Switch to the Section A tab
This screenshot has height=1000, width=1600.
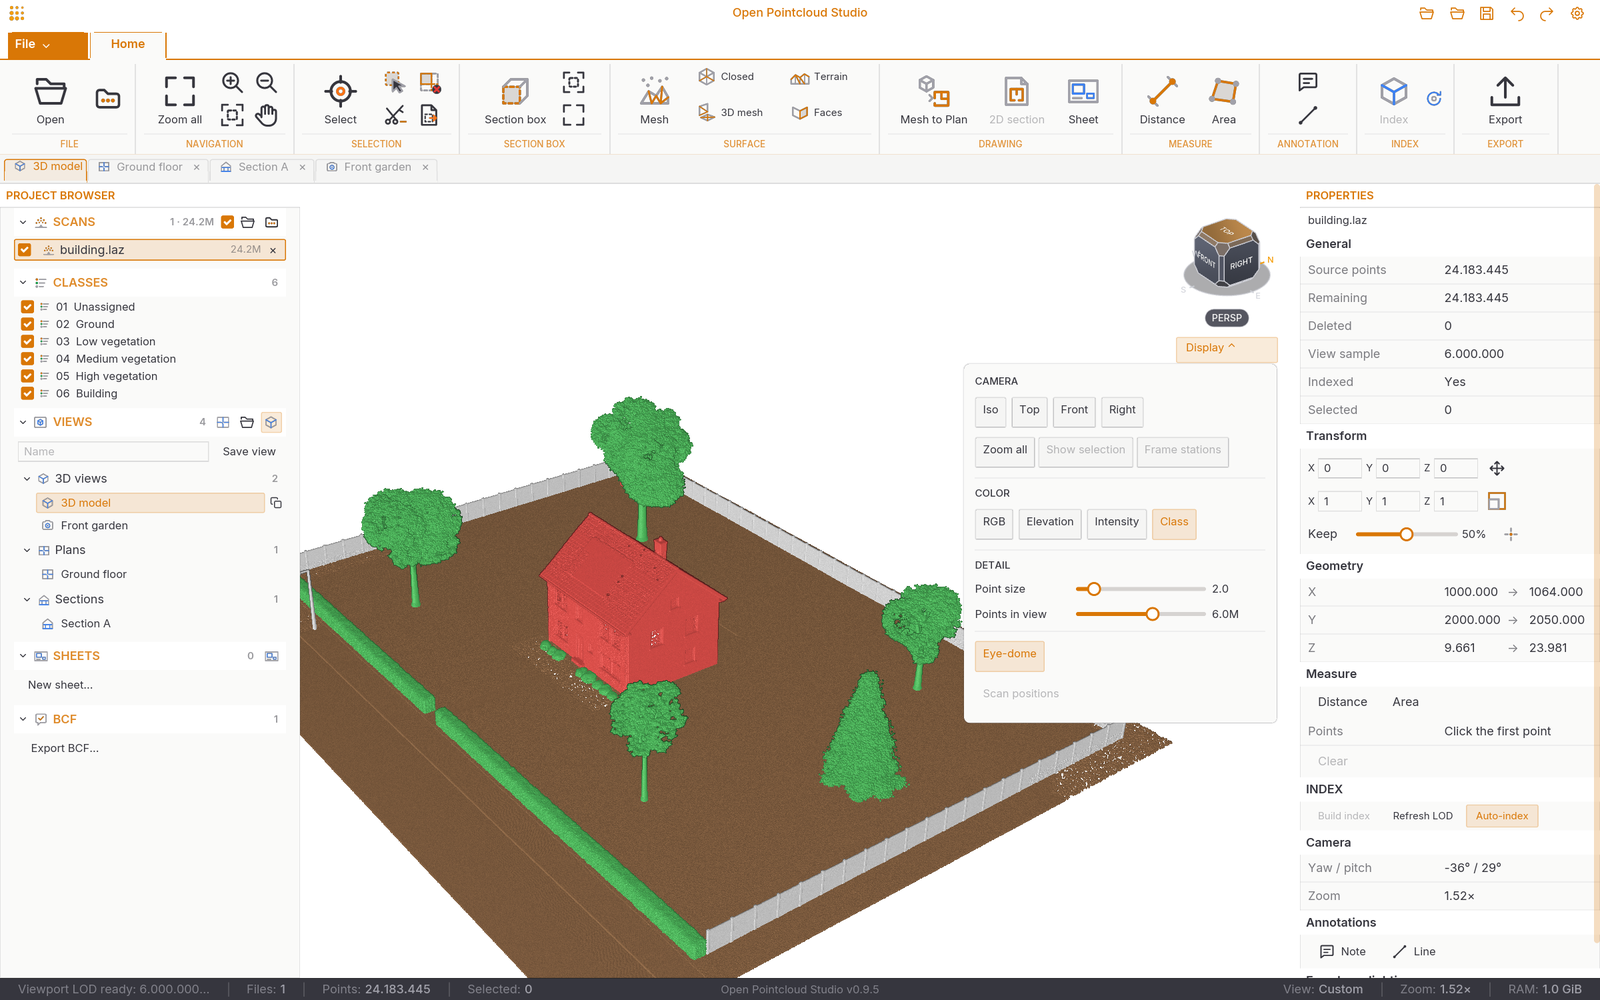point(262,167)
